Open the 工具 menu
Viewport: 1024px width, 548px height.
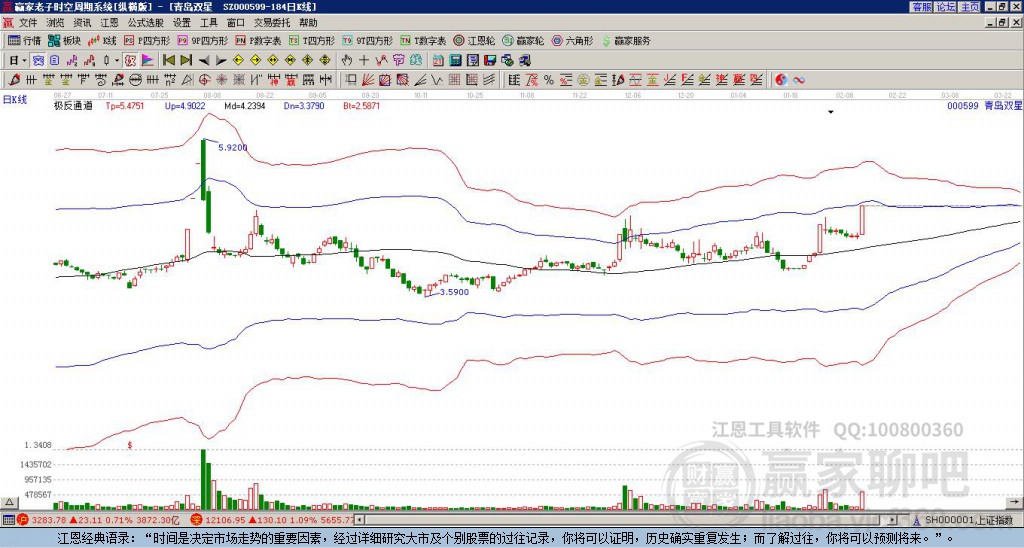209,23
